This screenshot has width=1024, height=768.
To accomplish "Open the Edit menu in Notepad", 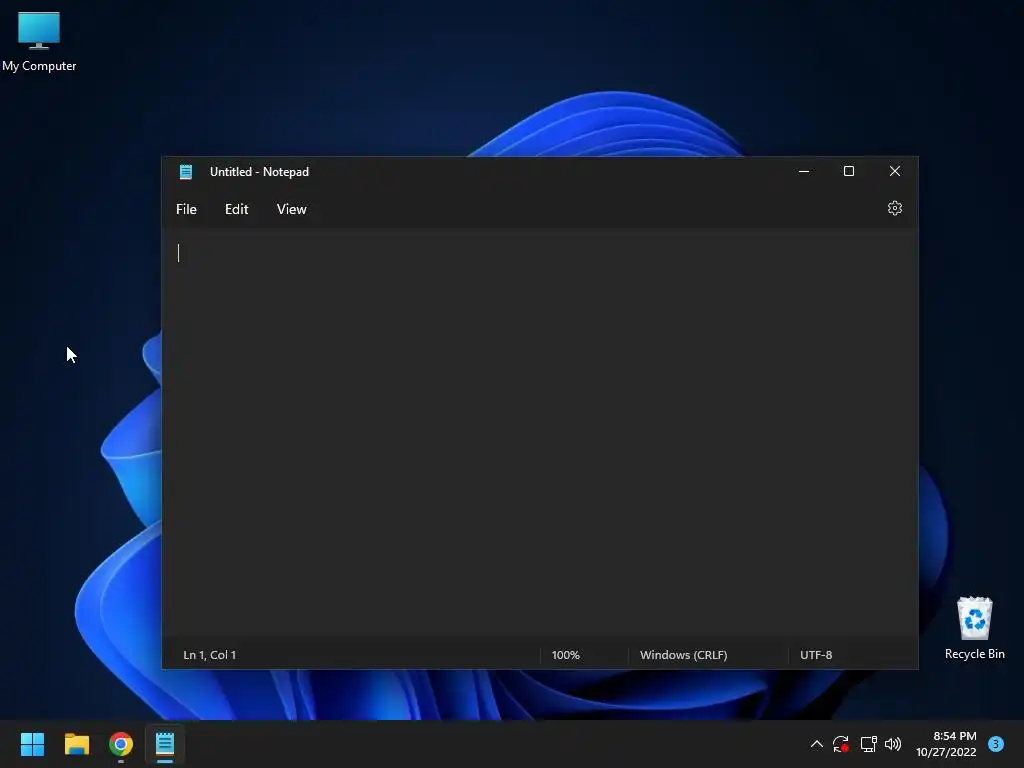I will coord(236,209).
